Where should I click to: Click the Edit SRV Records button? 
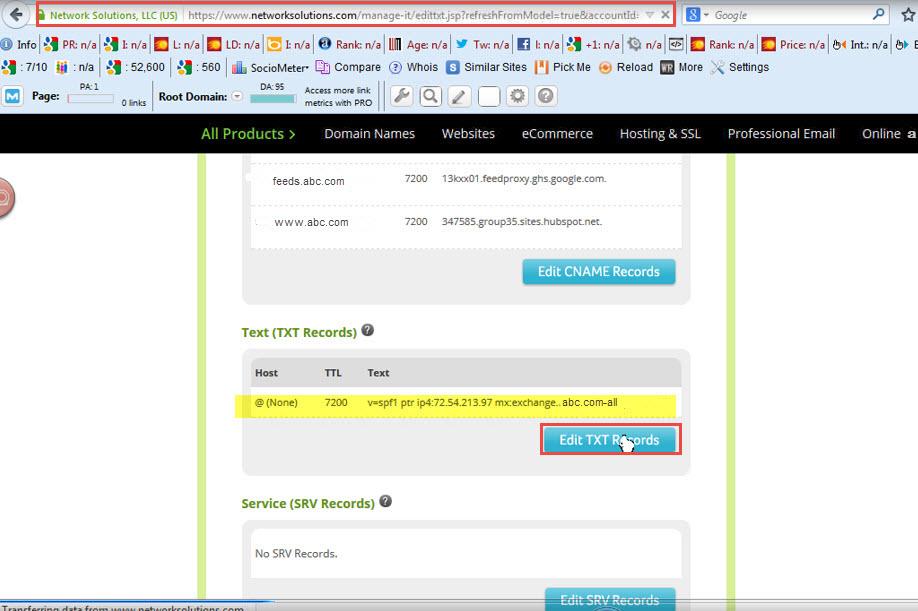(x=610, y=599)
